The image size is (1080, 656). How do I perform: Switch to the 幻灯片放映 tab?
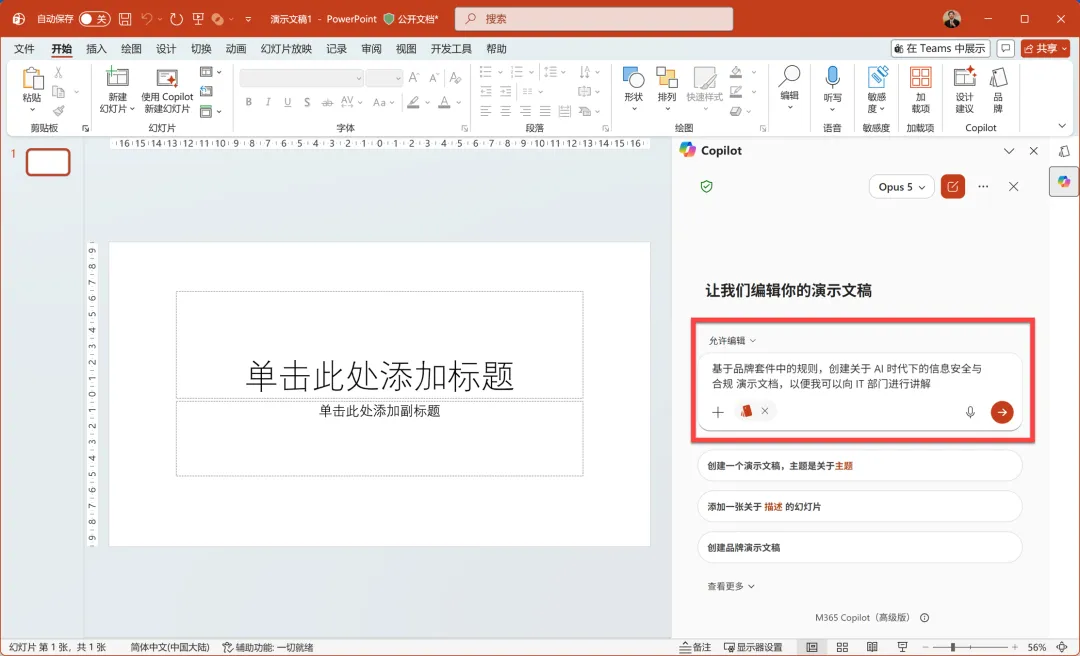(286, 48)
